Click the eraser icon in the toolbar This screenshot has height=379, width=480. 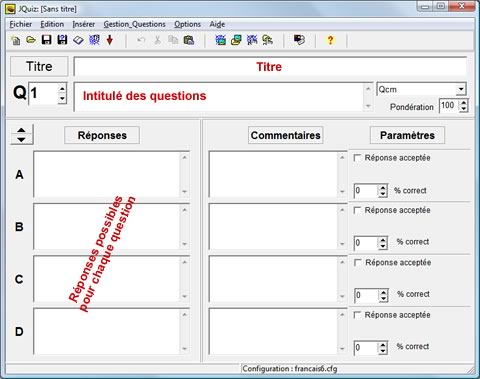click(x=78, y=40)
